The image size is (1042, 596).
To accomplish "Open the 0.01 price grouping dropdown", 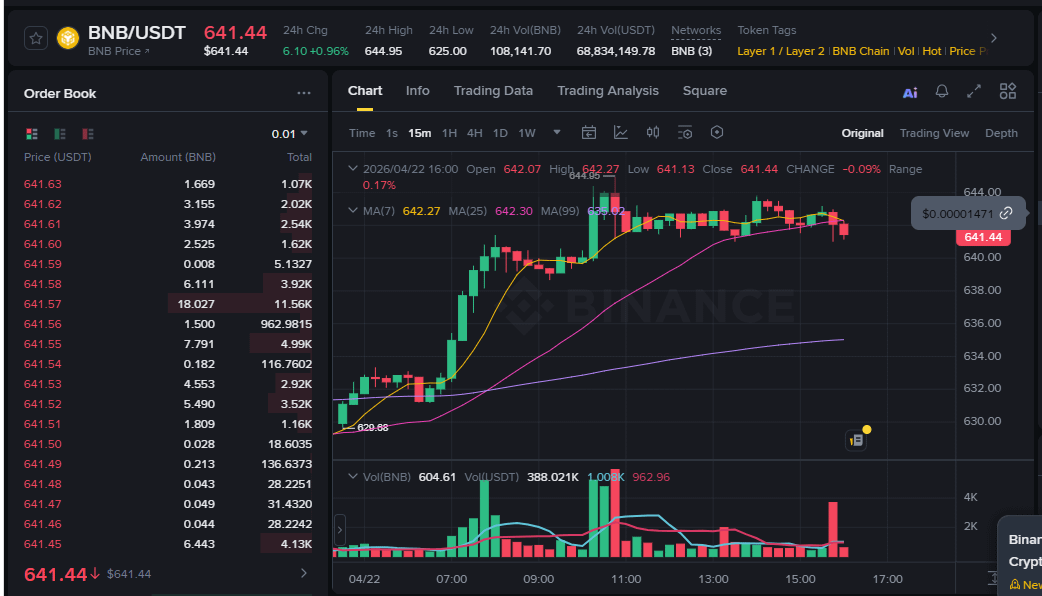I will tap(289, 134).
